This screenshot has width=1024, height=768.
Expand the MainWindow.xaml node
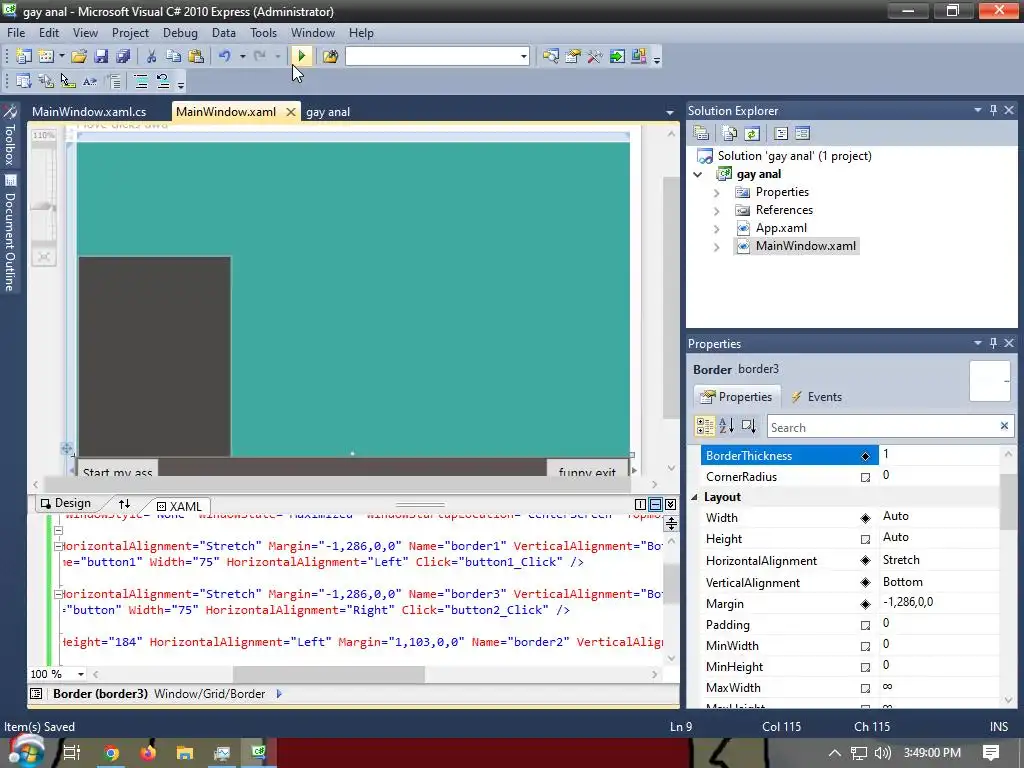click(x=716, y=247)
